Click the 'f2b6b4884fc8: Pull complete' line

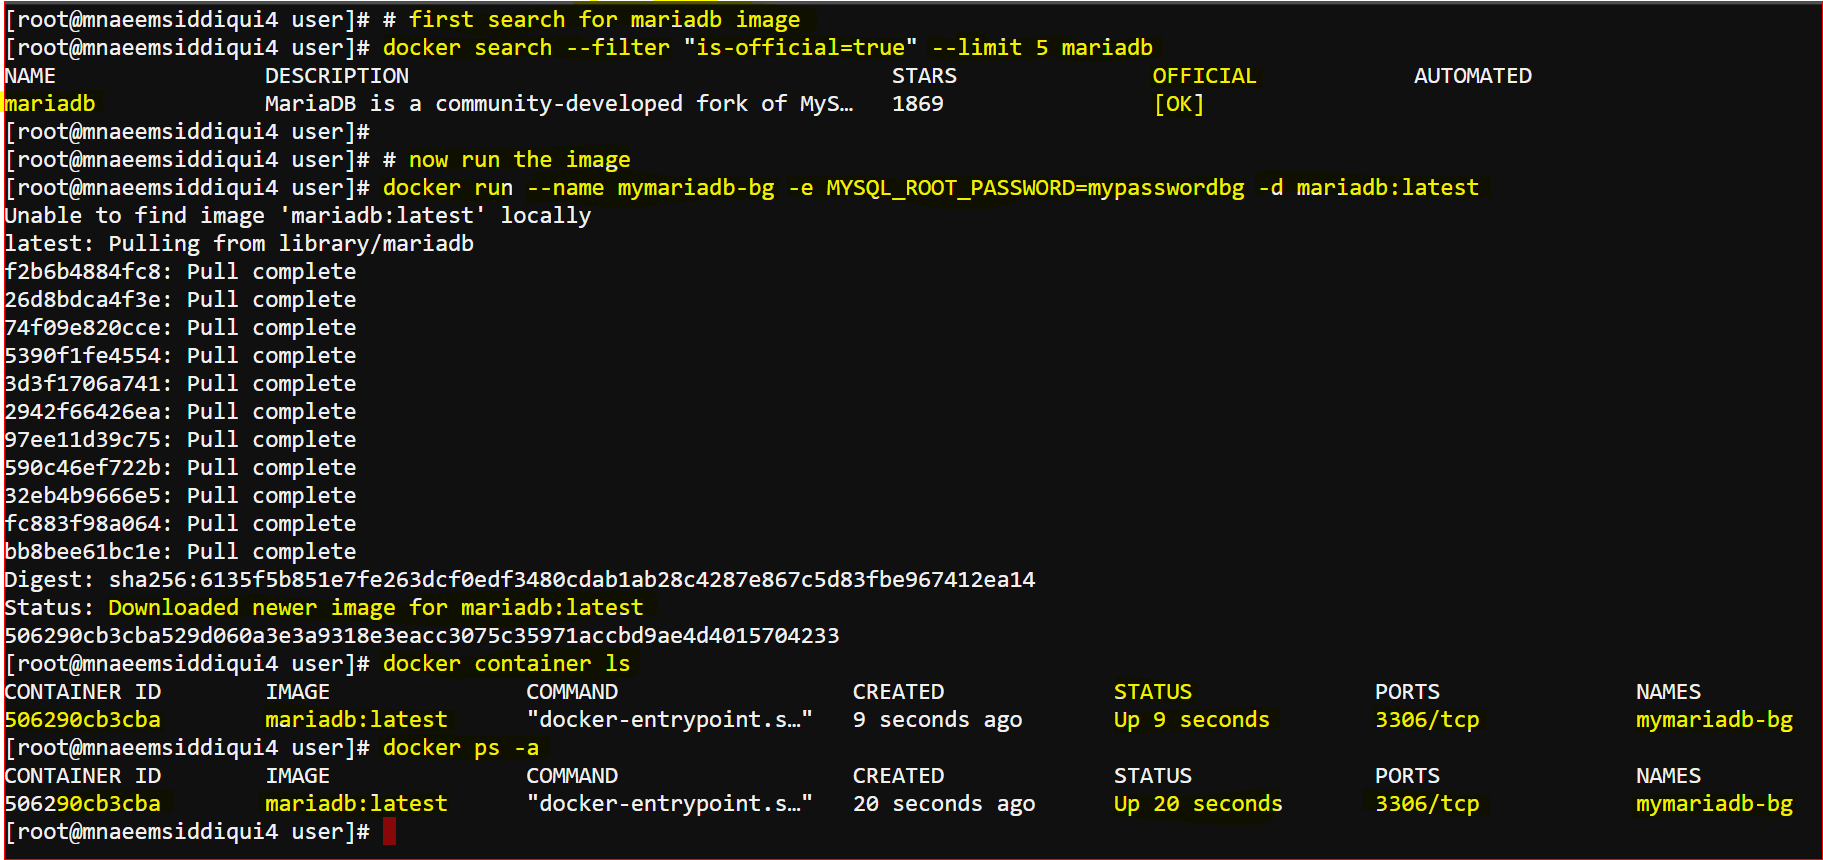[180, 272]
